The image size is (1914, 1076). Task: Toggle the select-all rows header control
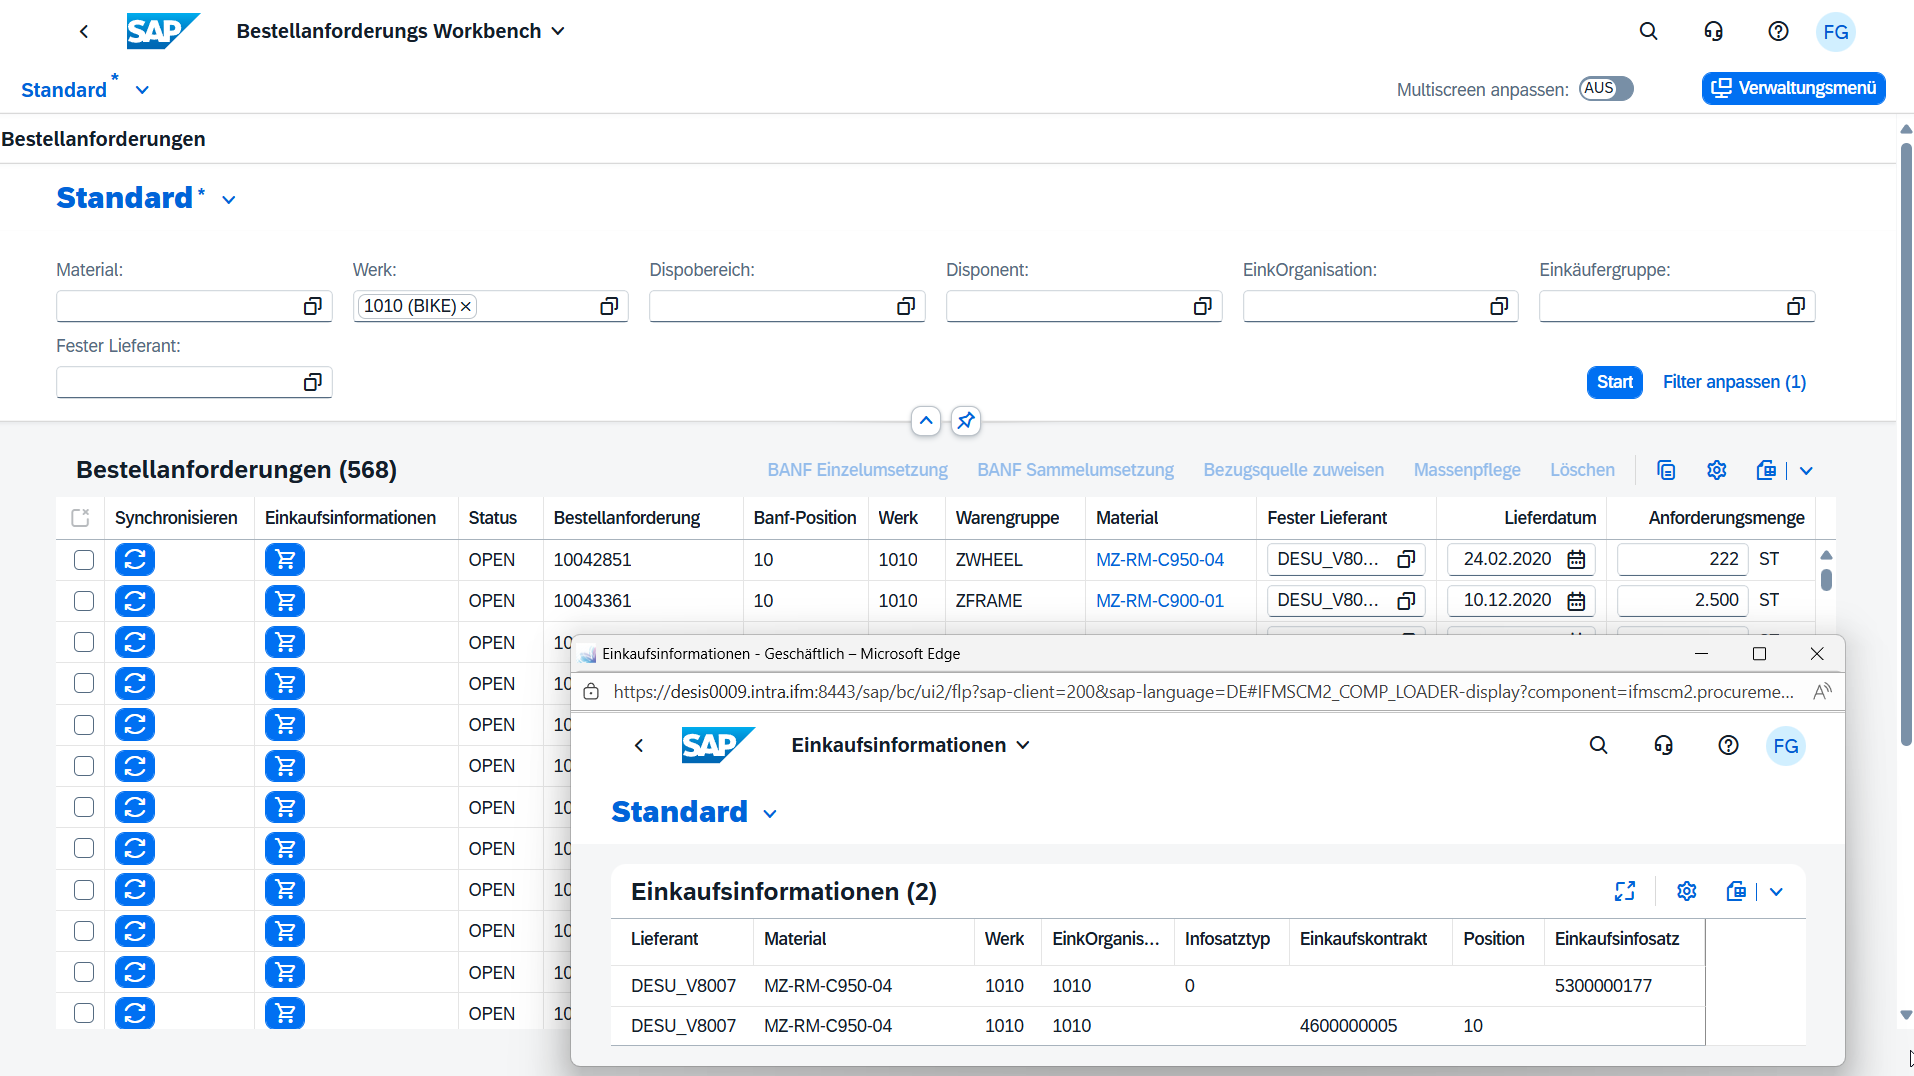81,518
